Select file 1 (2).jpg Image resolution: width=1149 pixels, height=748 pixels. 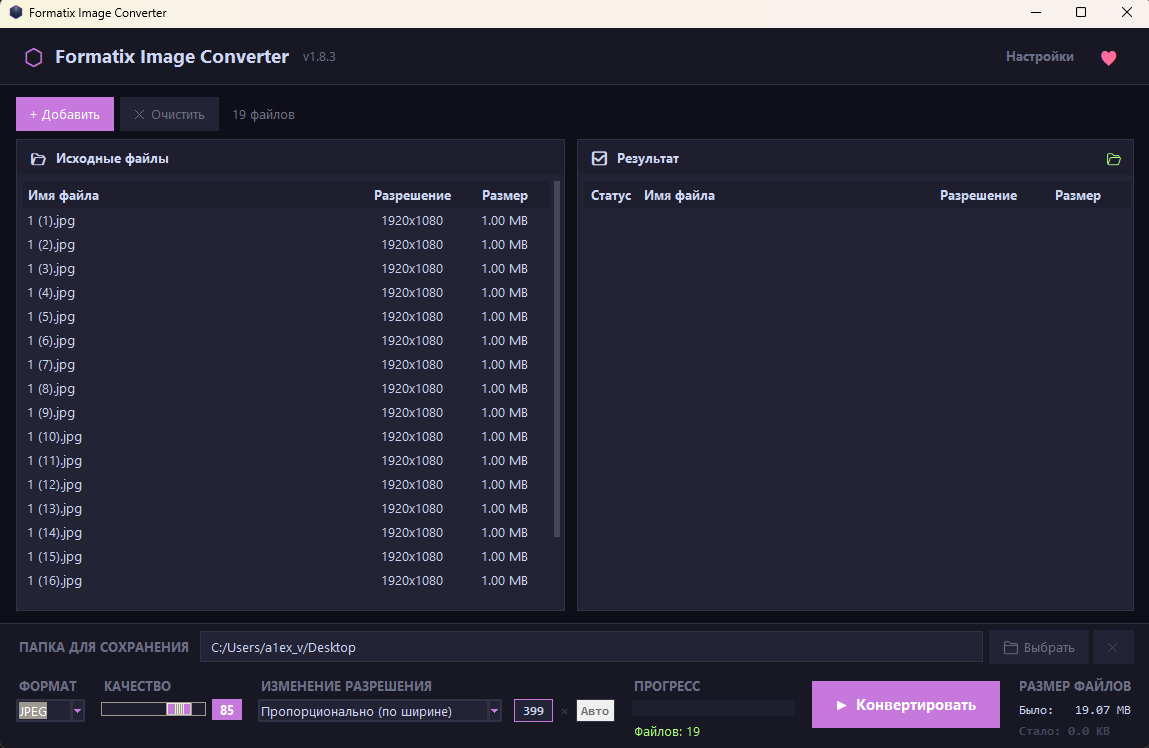(x=286, y=245)
